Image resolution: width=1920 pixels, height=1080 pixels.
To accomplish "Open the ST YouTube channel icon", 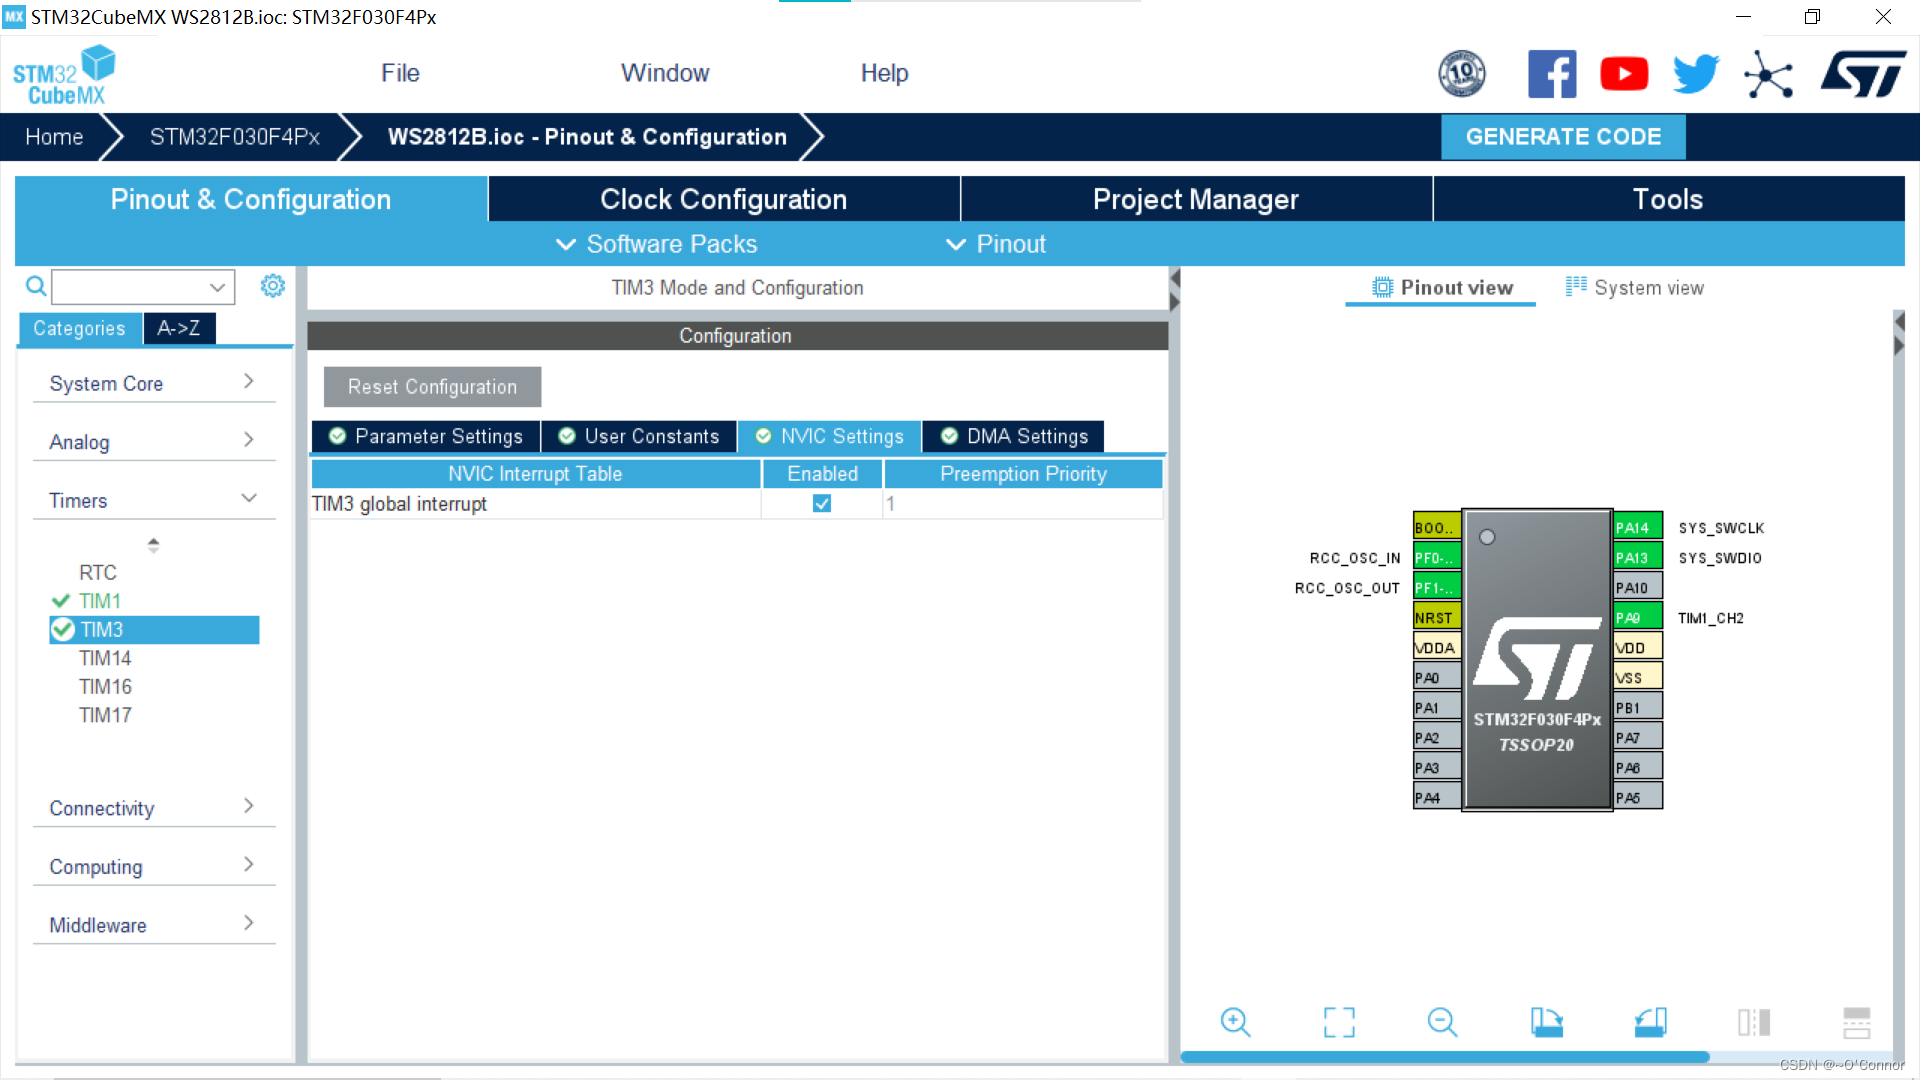I will [1624, 74].
